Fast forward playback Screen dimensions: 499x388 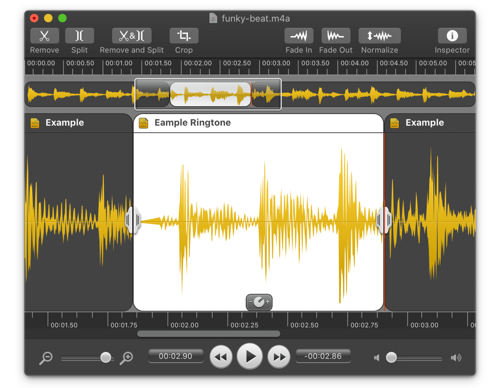[279, 357]
